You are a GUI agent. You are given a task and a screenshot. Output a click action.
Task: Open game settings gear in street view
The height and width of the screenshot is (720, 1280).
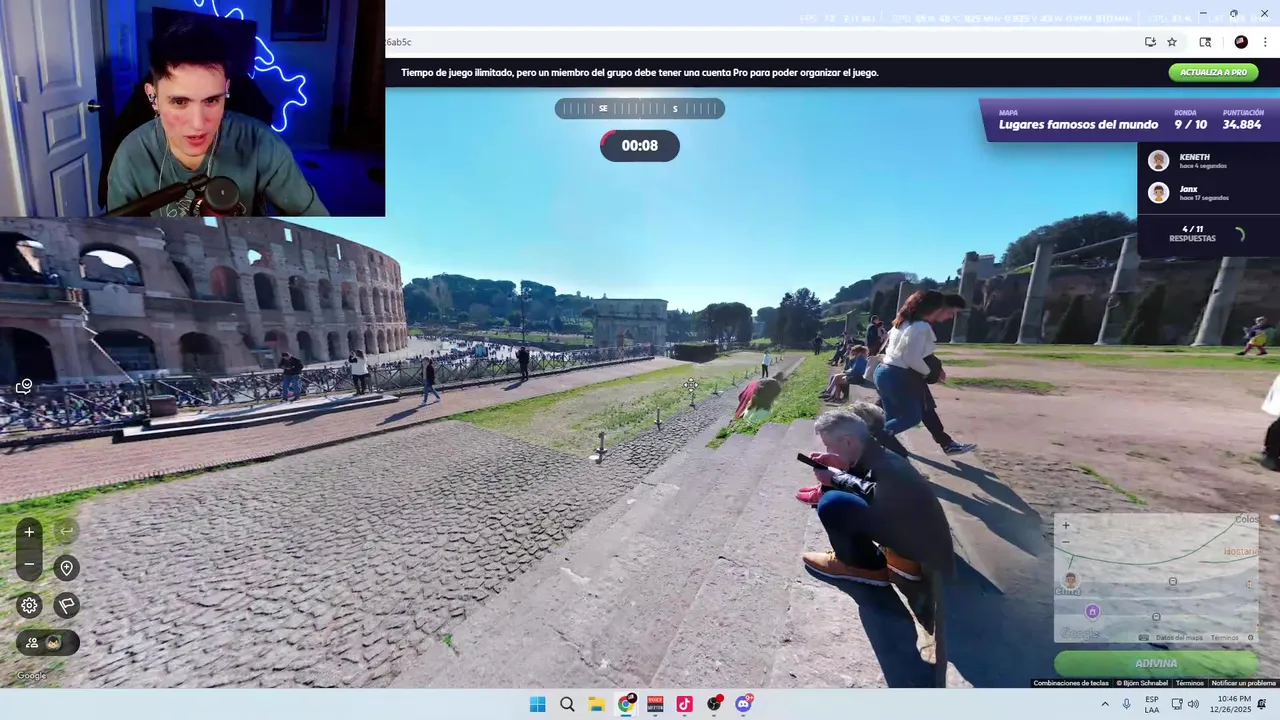tap(29, 605)
